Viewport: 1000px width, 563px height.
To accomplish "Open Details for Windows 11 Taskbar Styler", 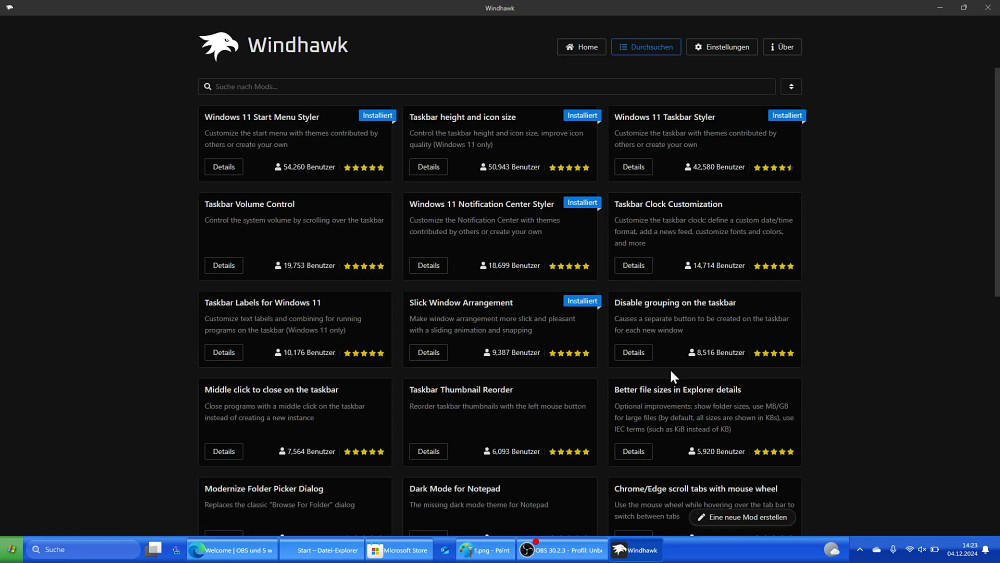I will click(633, 167).
